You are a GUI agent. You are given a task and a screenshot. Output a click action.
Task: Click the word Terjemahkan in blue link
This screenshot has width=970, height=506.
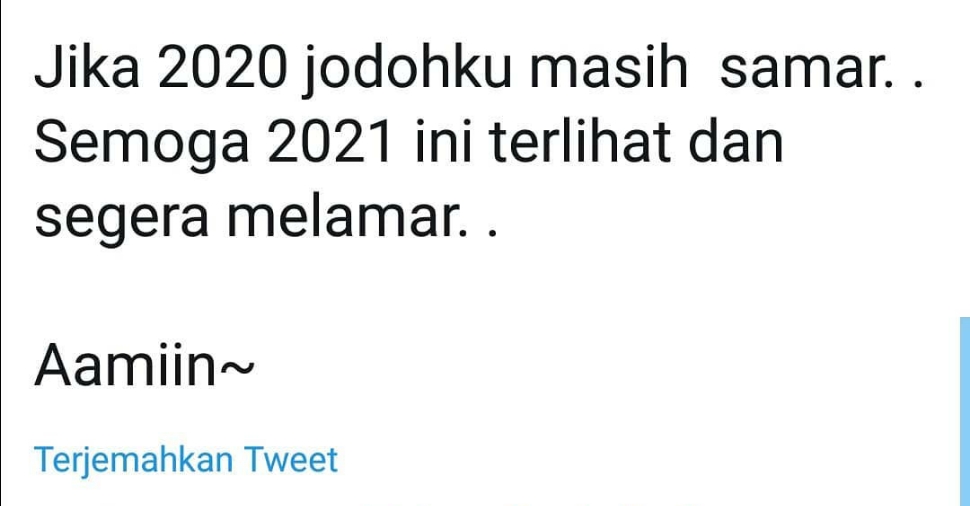pyautogui.click(x=134, y=460)
